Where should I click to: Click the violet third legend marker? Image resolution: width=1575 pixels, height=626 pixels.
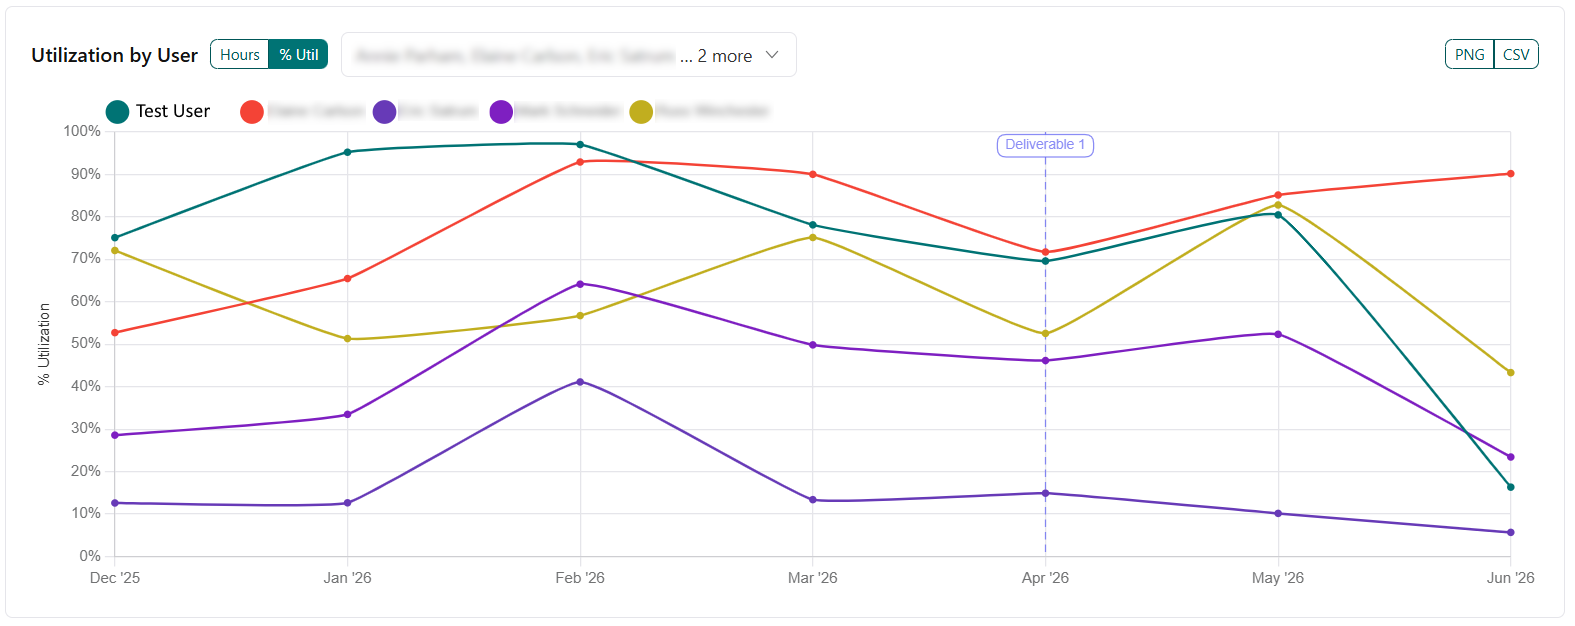pyautogui.click(x=385, y=111)
